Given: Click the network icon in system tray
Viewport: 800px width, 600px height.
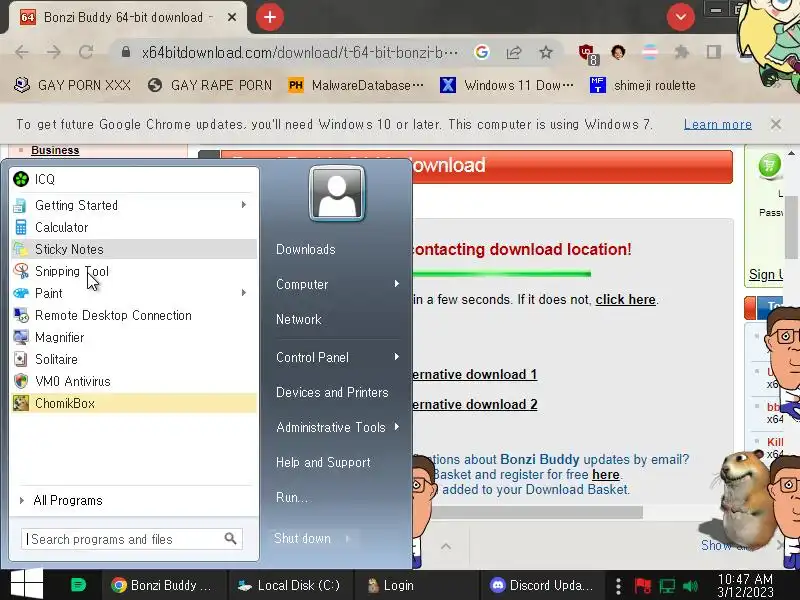Looking at the screenshot, I should click(666, 586).
